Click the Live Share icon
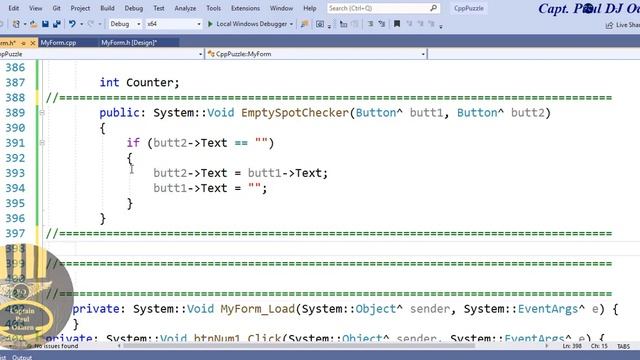The width and height of the screenshot is (640, 360). pos(609,25)
